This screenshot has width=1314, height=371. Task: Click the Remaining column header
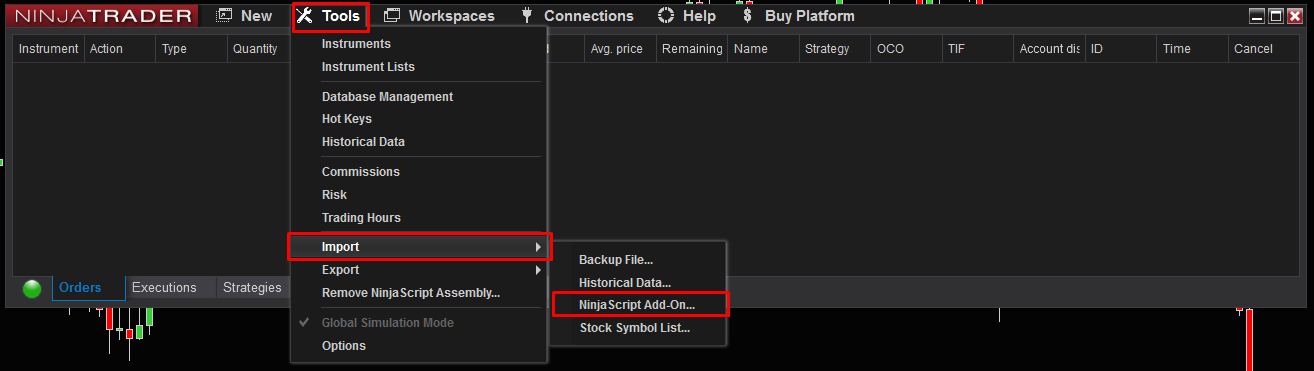pos(693,49)
